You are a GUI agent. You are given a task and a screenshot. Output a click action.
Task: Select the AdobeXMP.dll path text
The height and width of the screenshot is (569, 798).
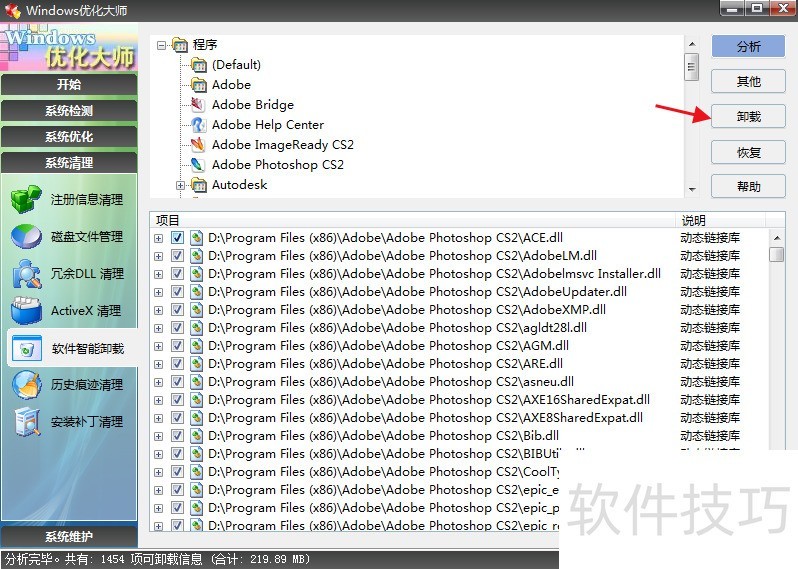click(407, 309)
